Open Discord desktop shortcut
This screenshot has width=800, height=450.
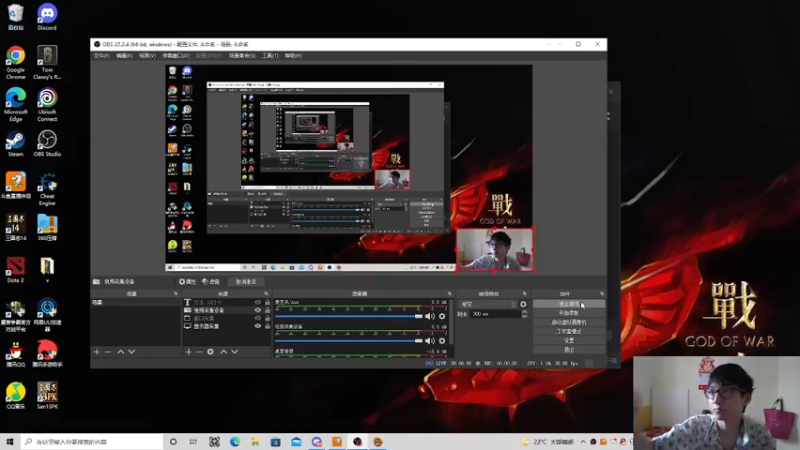tap(47, 17)
